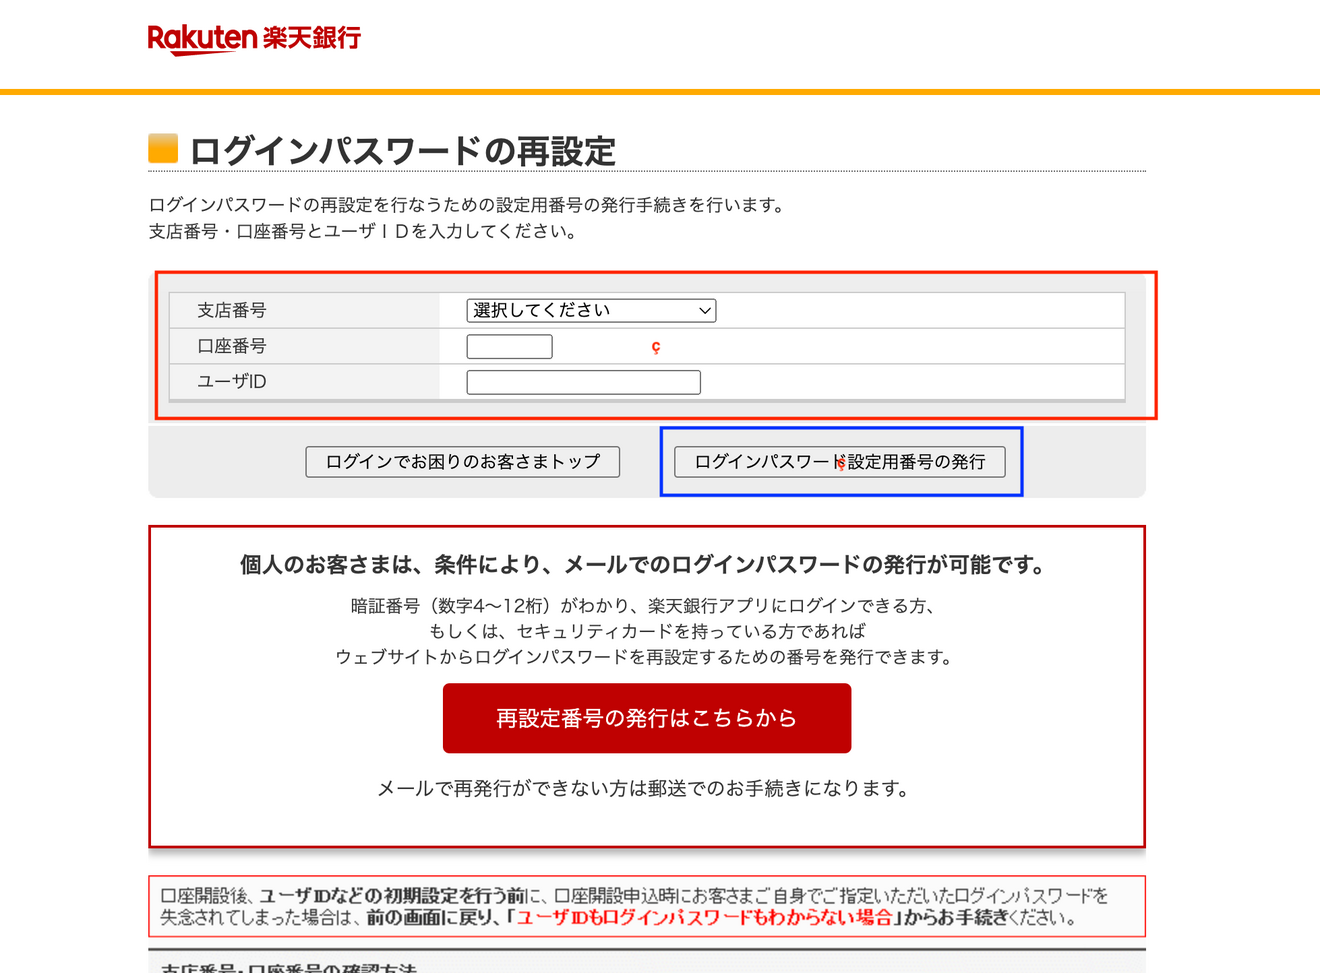Click ウェブサイトからログインパスワードを再設定 text line
Image resolution: width=1320 pixels, height=973 pixels.
646,657
